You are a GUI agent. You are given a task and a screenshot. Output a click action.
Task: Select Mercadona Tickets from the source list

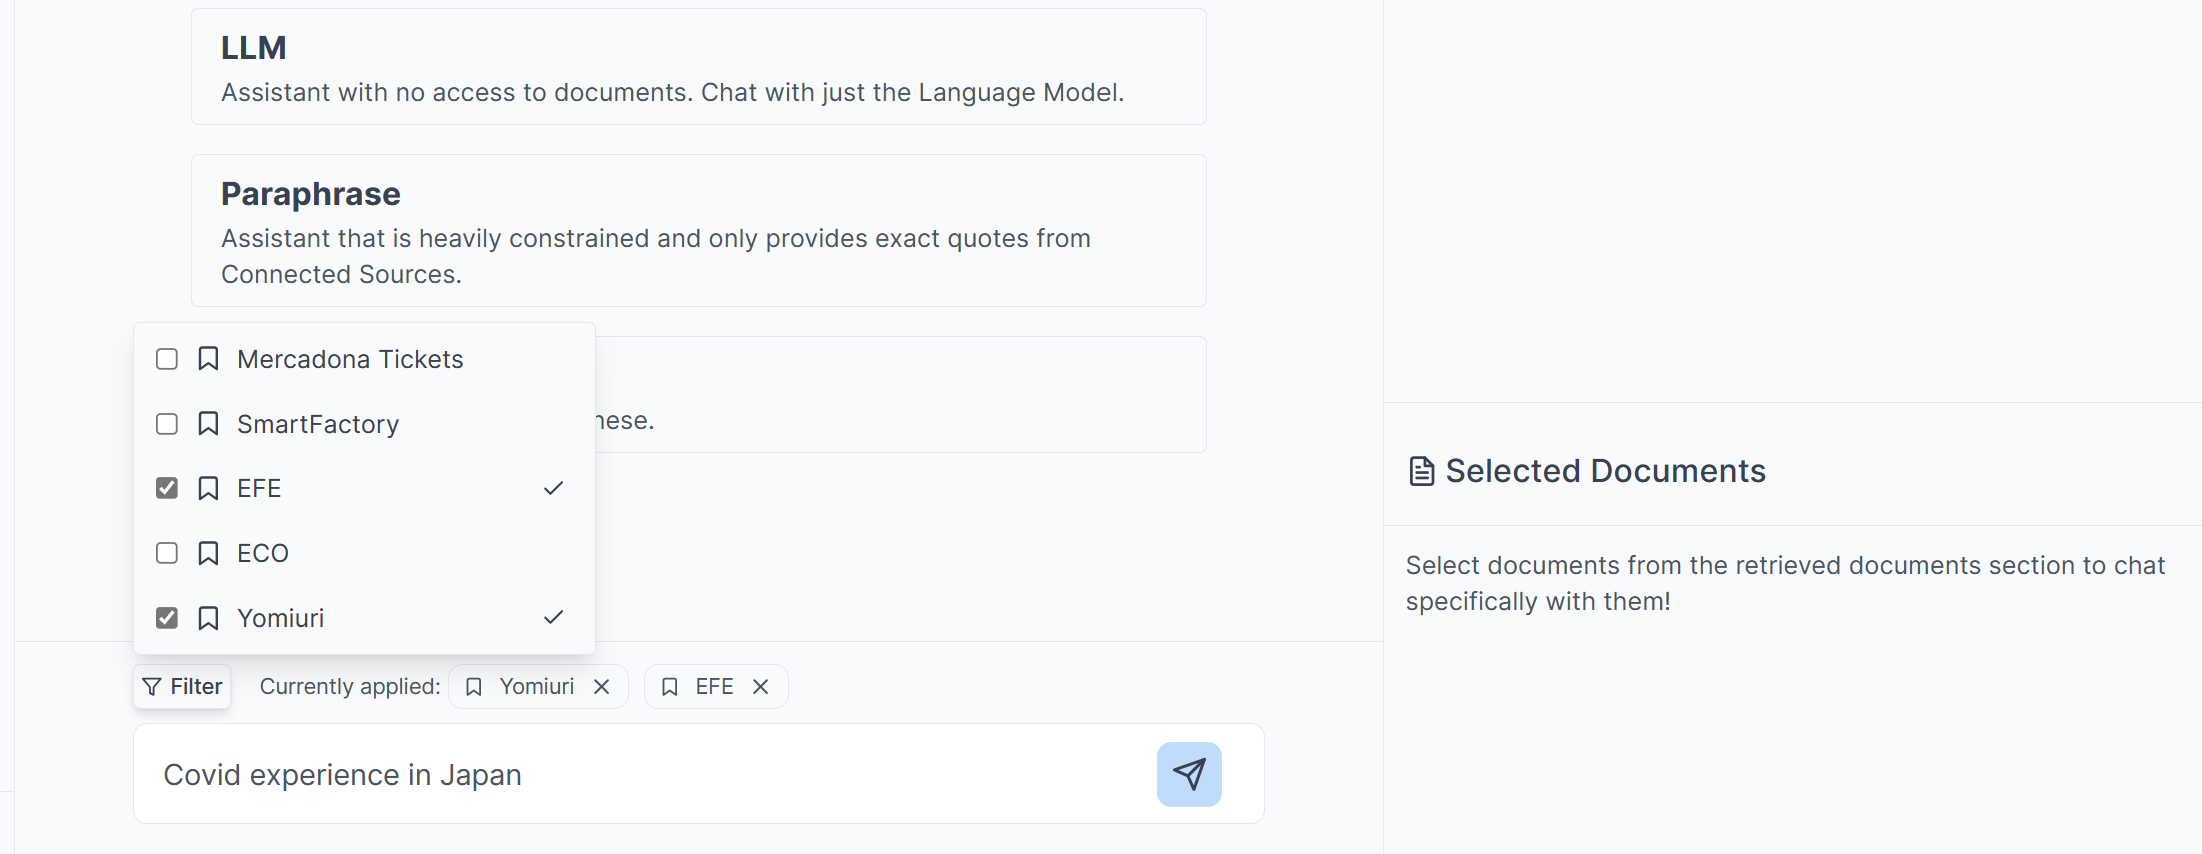pos(349,358)
